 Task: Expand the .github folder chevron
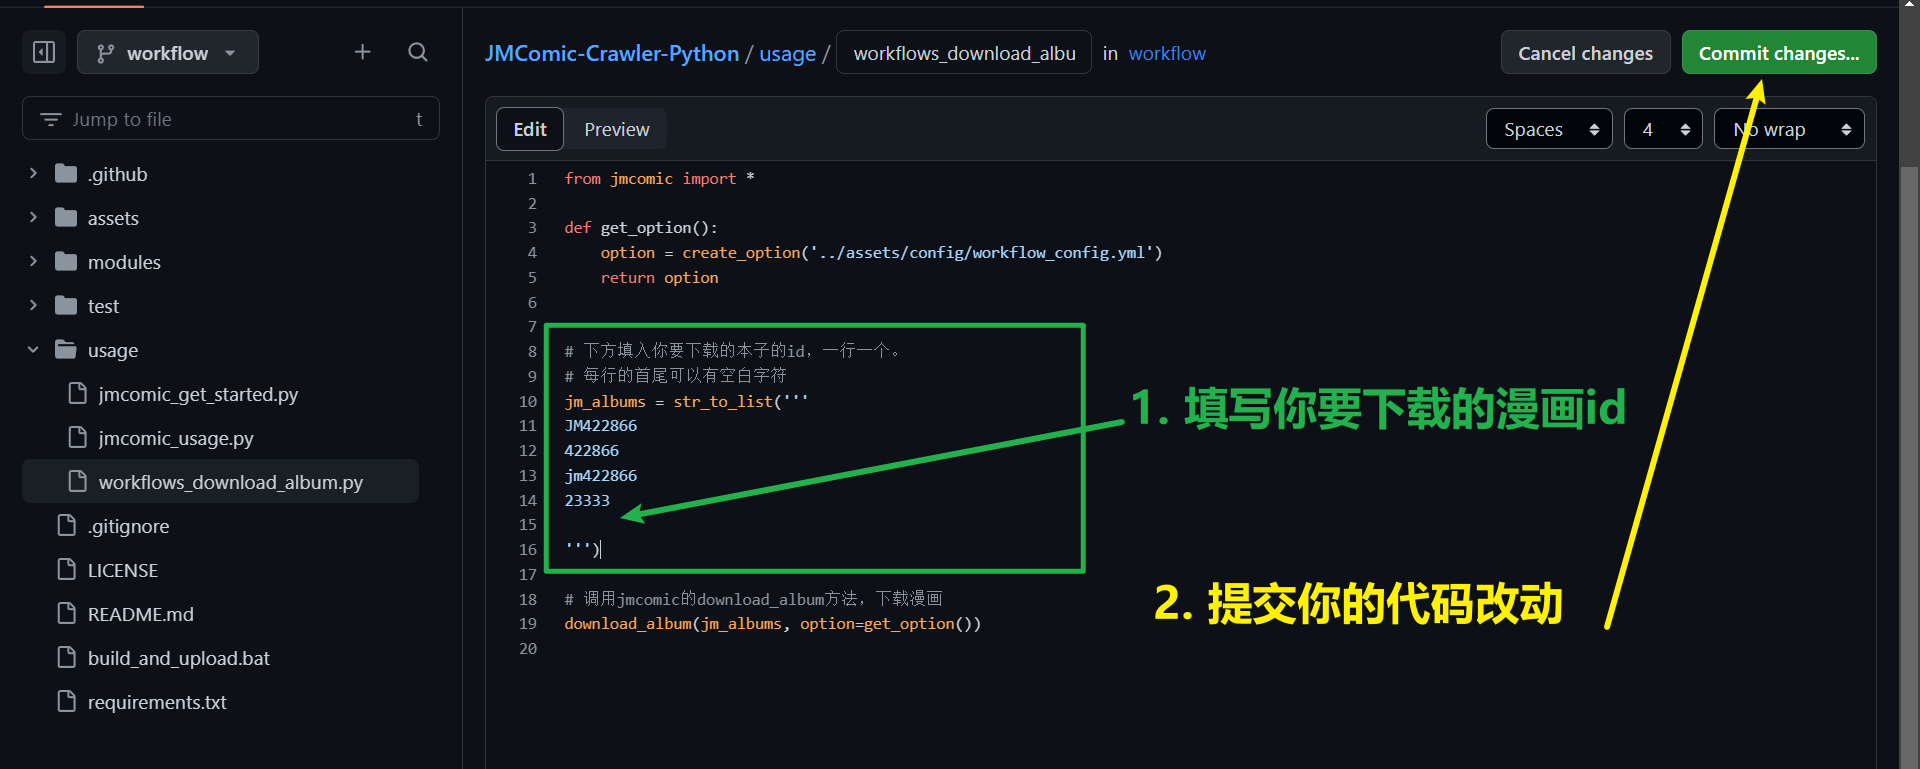coord(33,174)
